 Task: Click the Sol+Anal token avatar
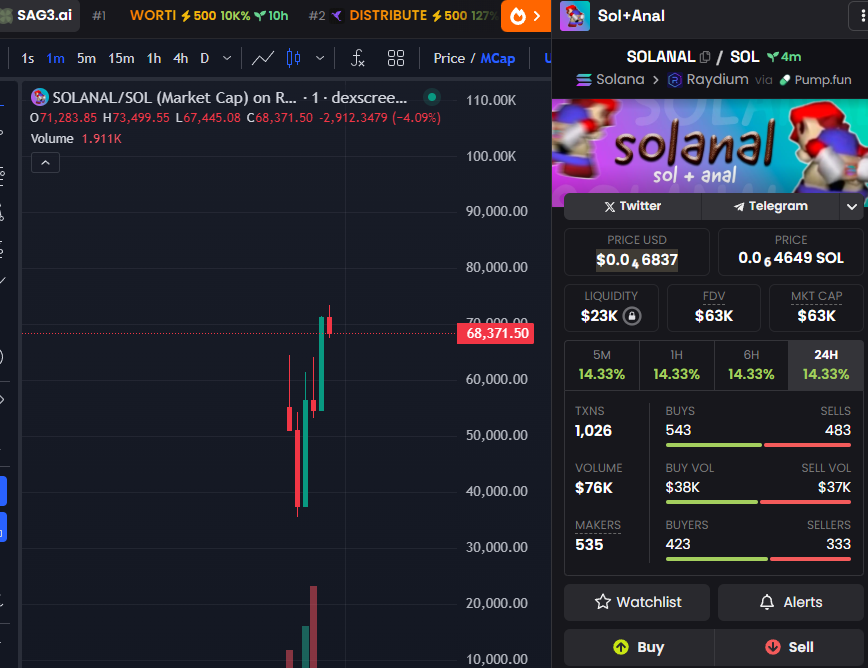click(575, 15)
